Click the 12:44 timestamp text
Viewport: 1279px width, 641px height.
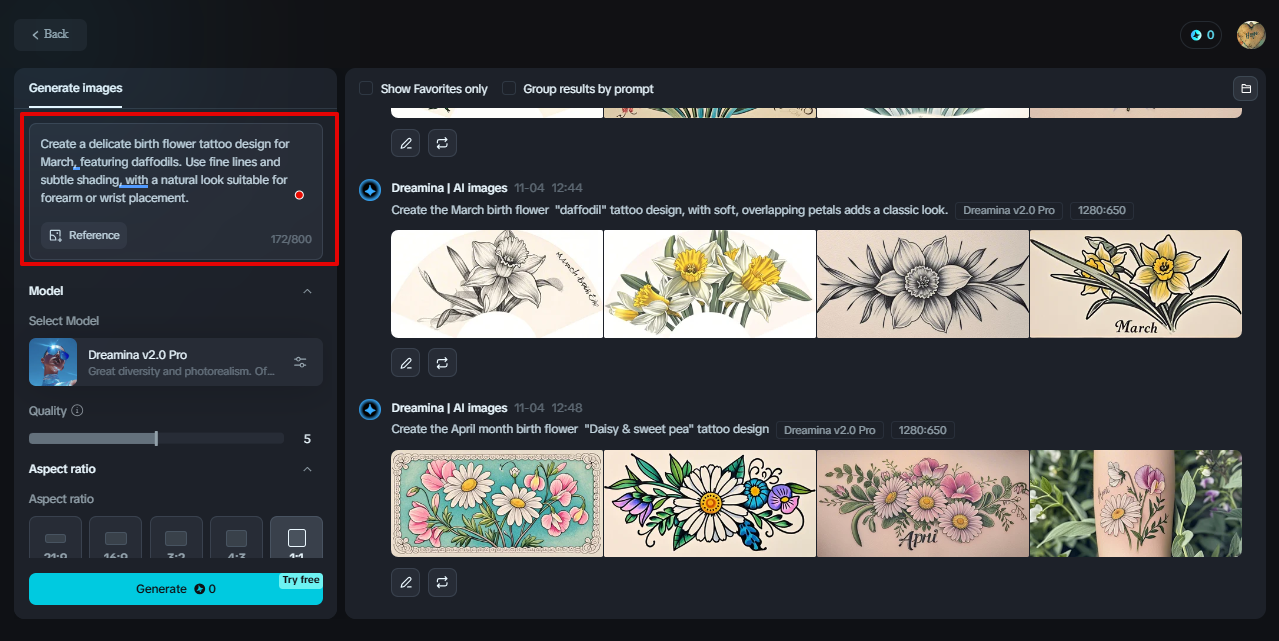point(567,188)
